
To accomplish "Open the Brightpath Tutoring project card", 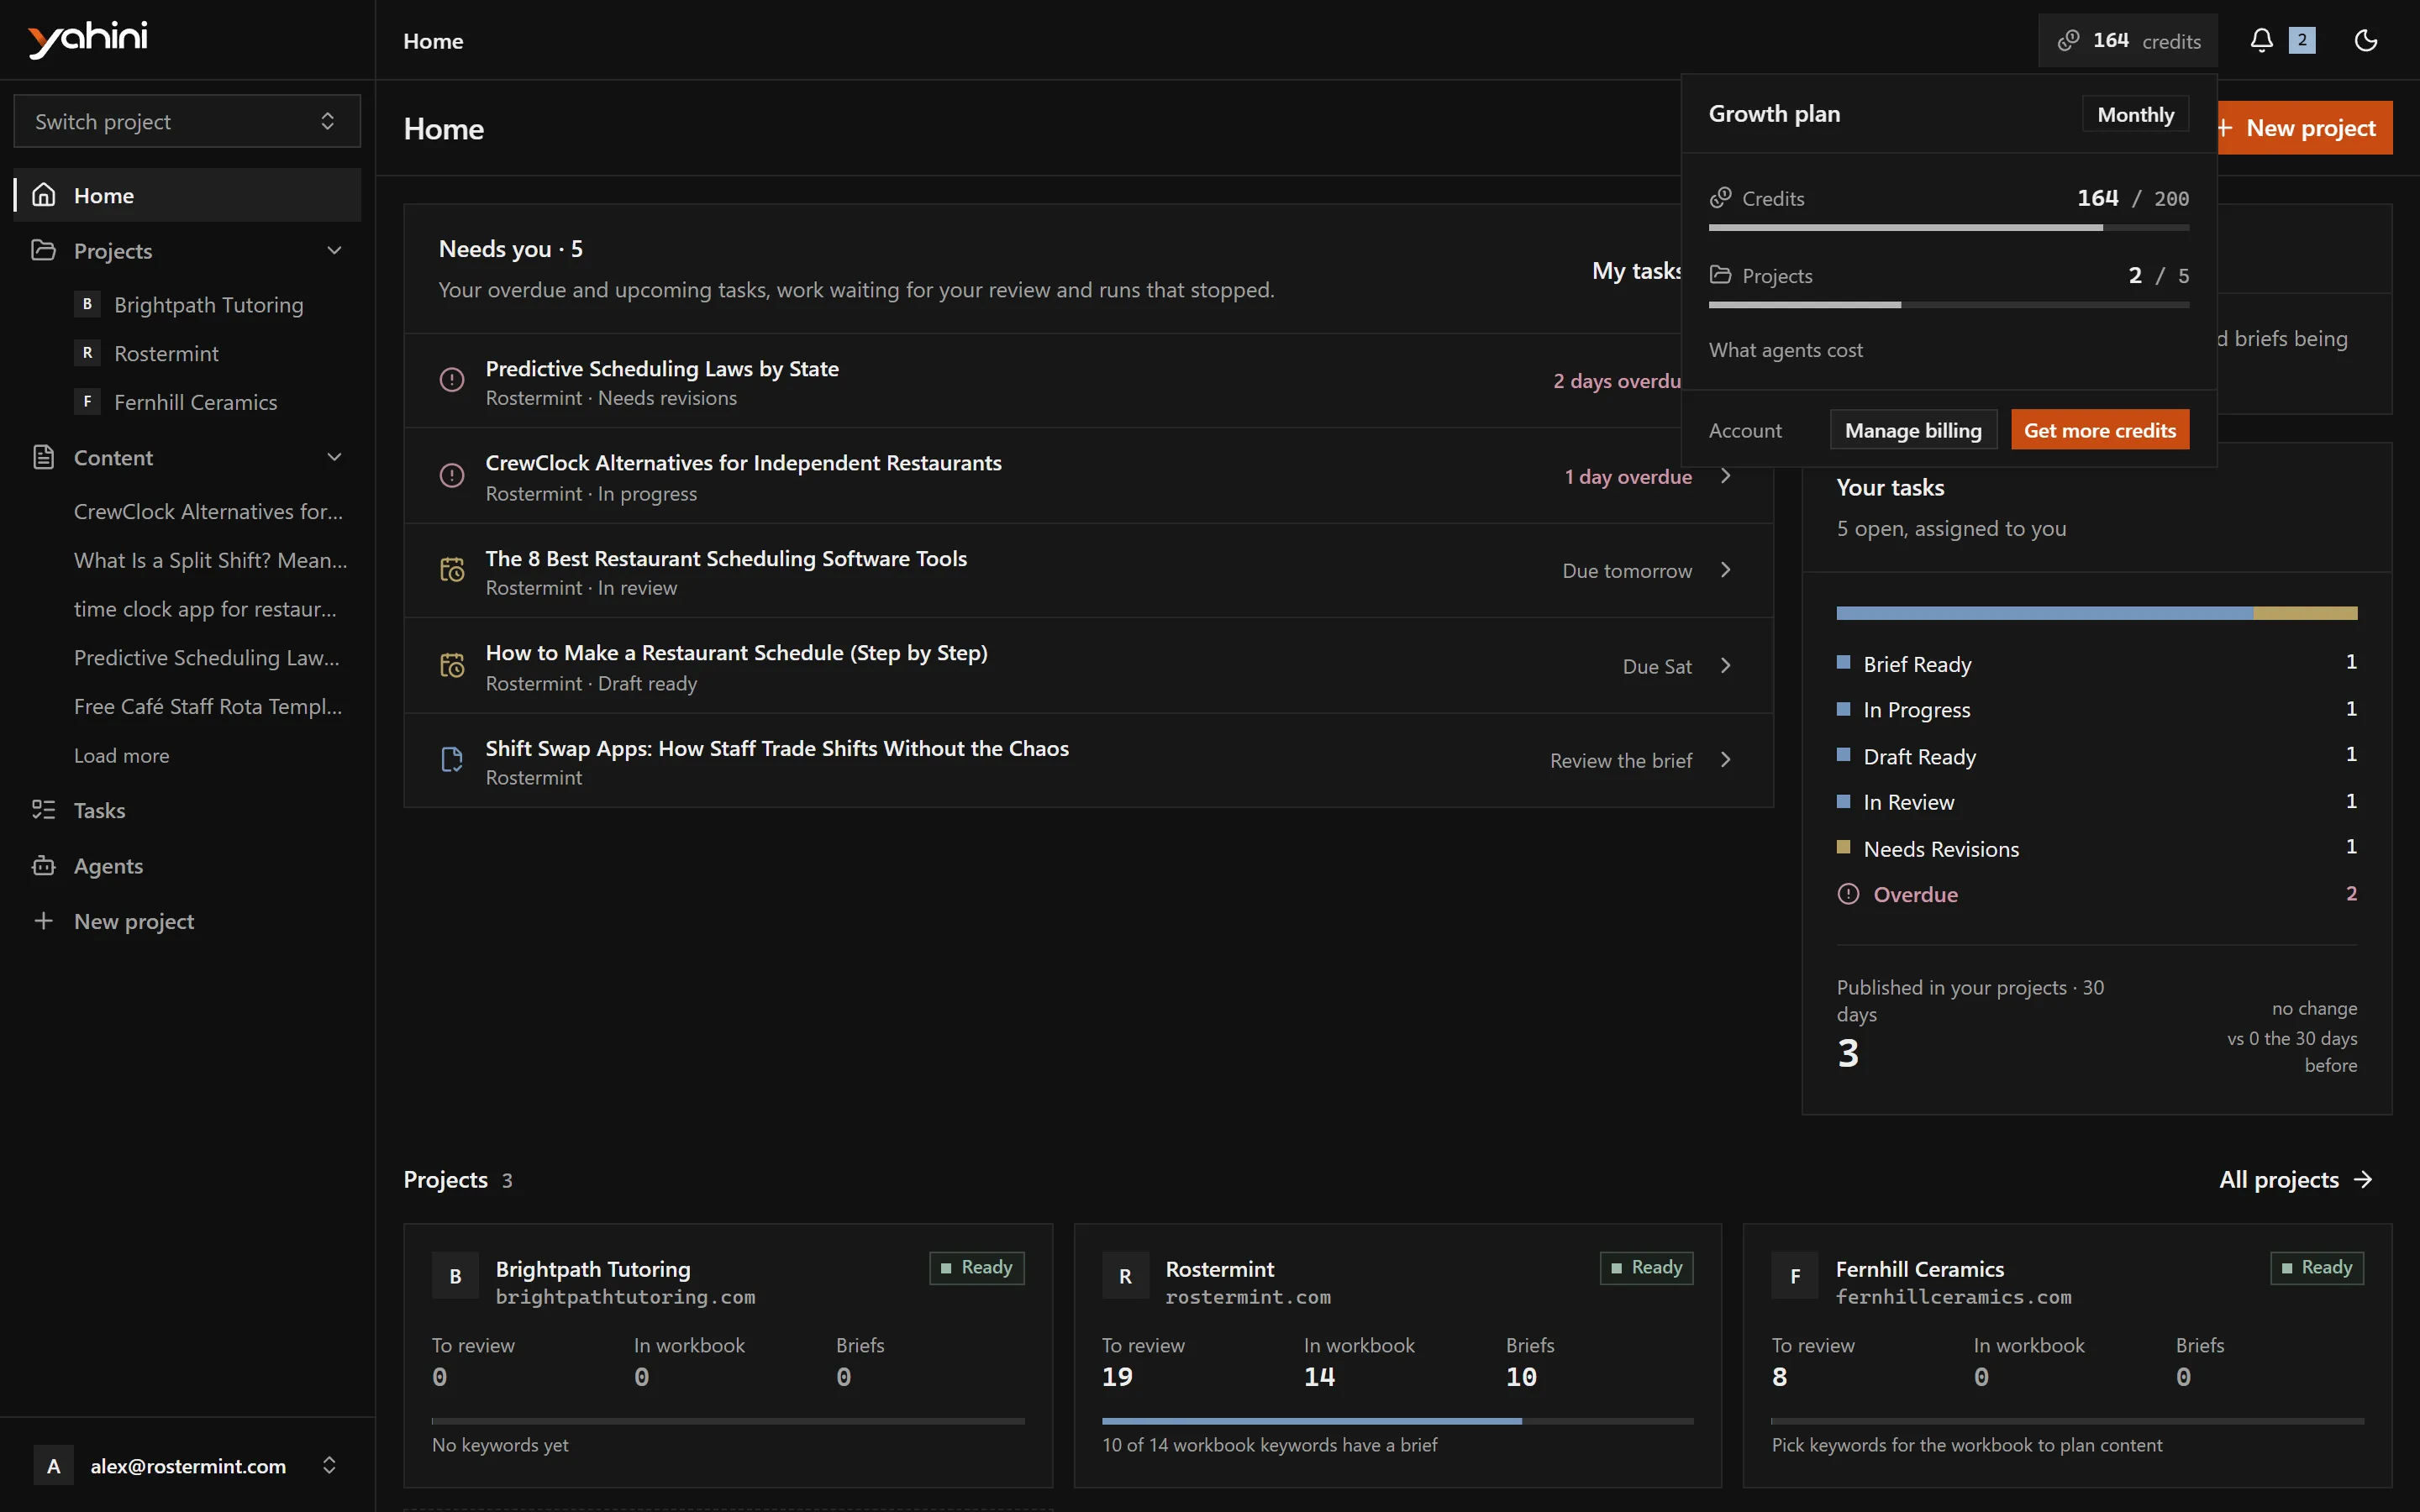I will point(728,1355).
